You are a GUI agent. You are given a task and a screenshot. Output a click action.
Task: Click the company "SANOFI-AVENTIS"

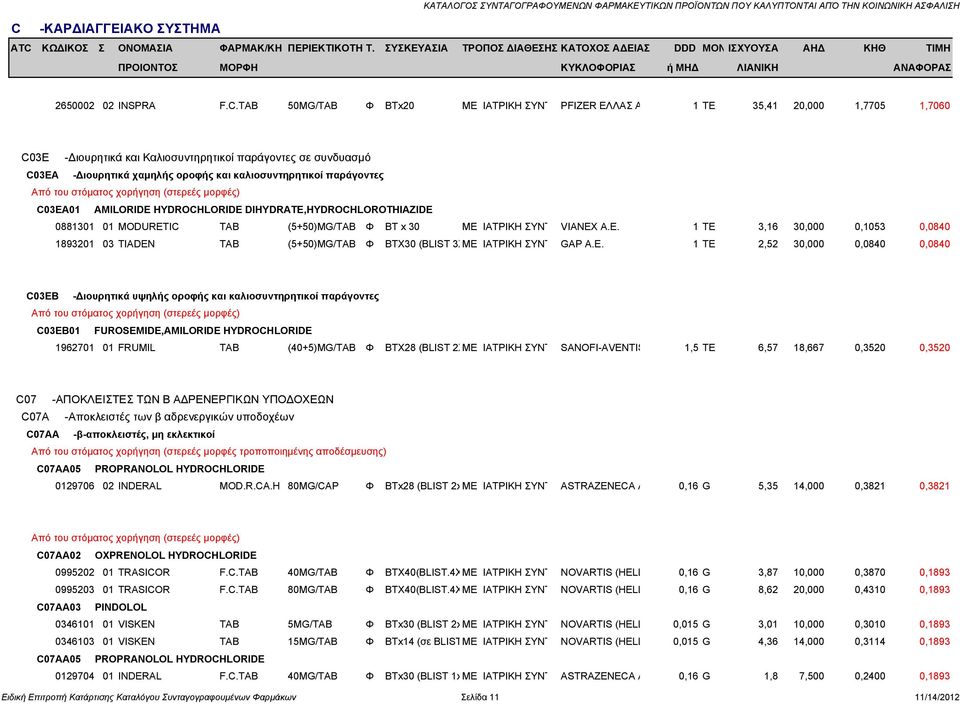click(x=600, y=348)
